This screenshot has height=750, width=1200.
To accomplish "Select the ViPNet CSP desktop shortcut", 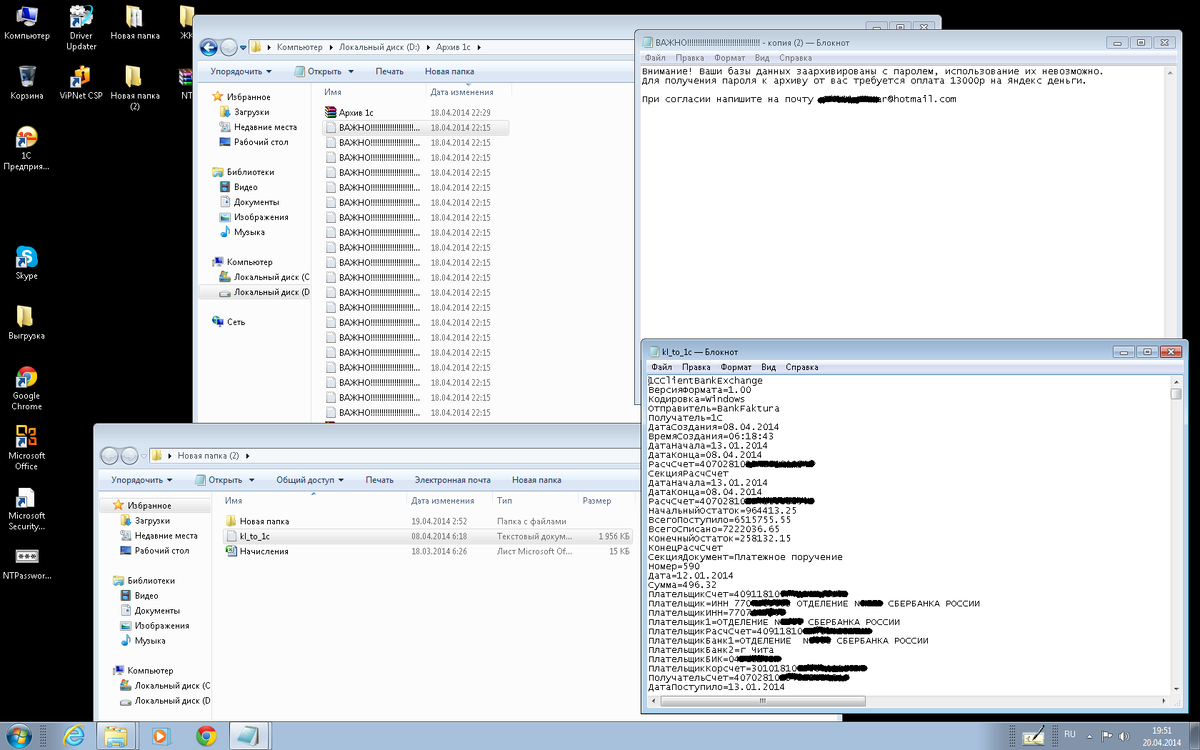I will 81,83.
